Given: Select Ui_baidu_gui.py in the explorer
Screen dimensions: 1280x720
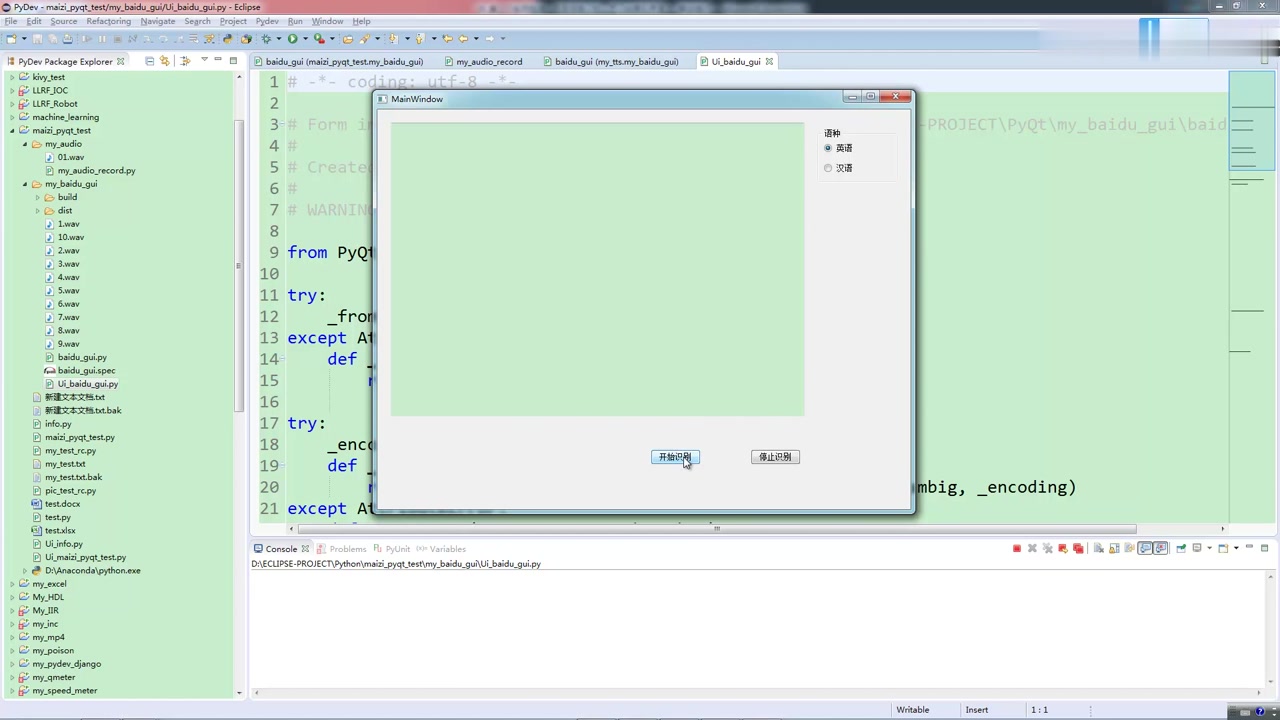Looking at the screenshot, I should click(88, 384).
